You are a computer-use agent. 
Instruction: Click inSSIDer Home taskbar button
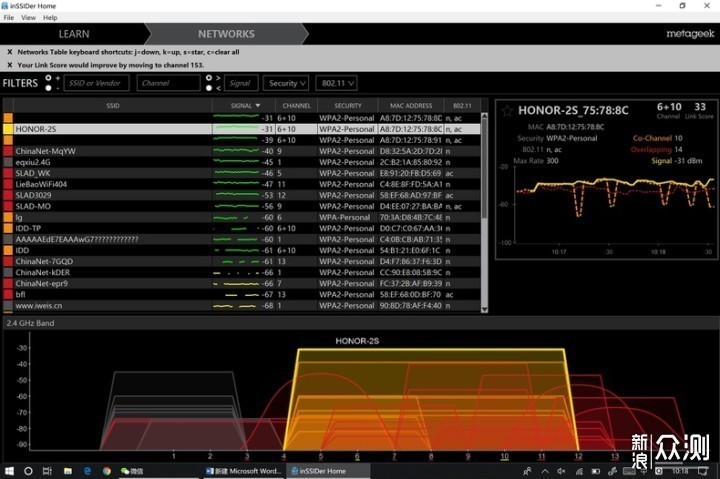click(x=328, y=471)
